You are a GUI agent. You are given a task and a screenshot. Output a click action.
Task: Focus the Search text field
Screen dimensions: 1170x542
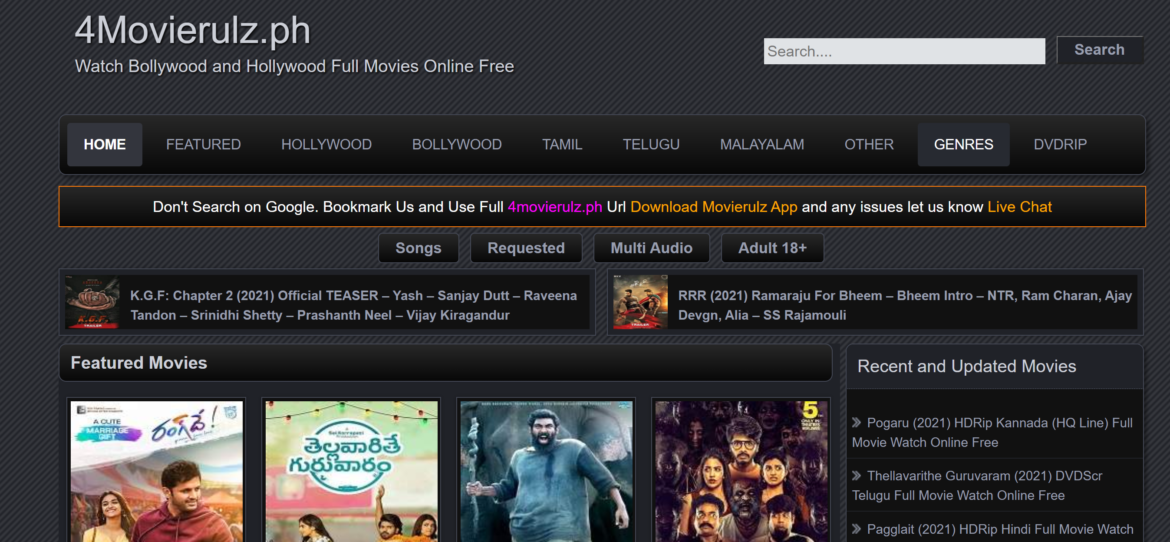coord(904,51)
